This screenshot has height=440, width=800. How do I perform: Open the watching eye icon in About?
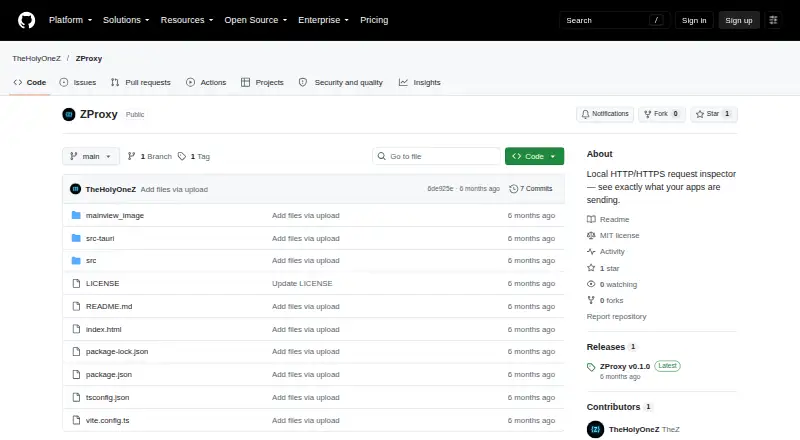(591, 284)
